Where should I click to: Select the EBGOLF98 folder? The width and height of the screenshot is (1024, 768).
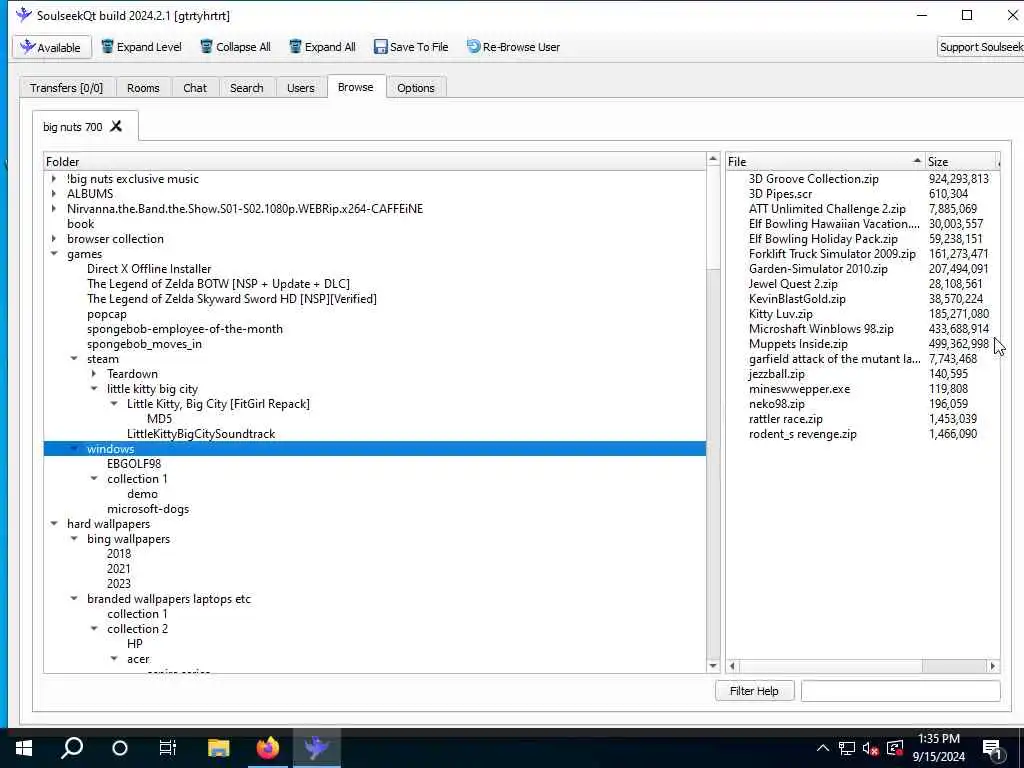(134, 464)
